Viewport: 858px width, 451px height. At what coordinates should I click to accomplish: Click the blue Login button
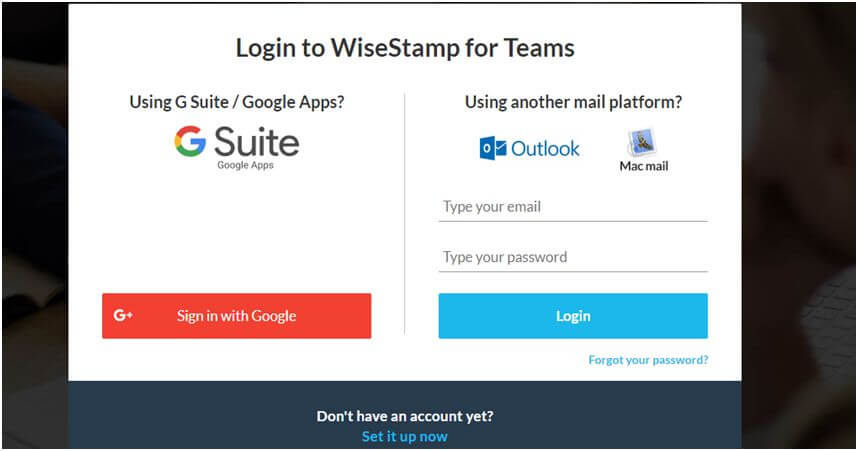pyautogui.click(x=573, y=316)
